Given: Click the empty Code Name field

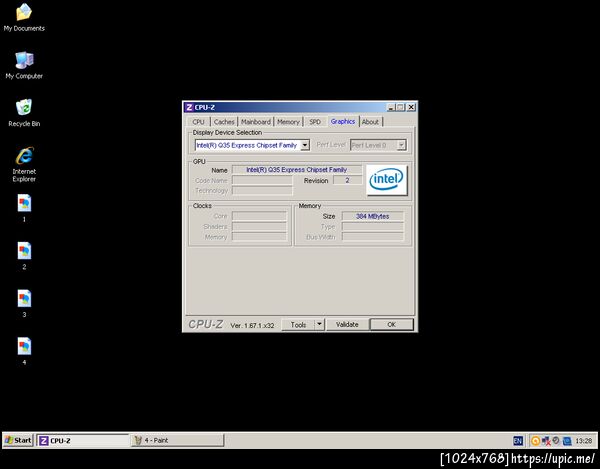Looking at the screenshot, I should point(262,180).
